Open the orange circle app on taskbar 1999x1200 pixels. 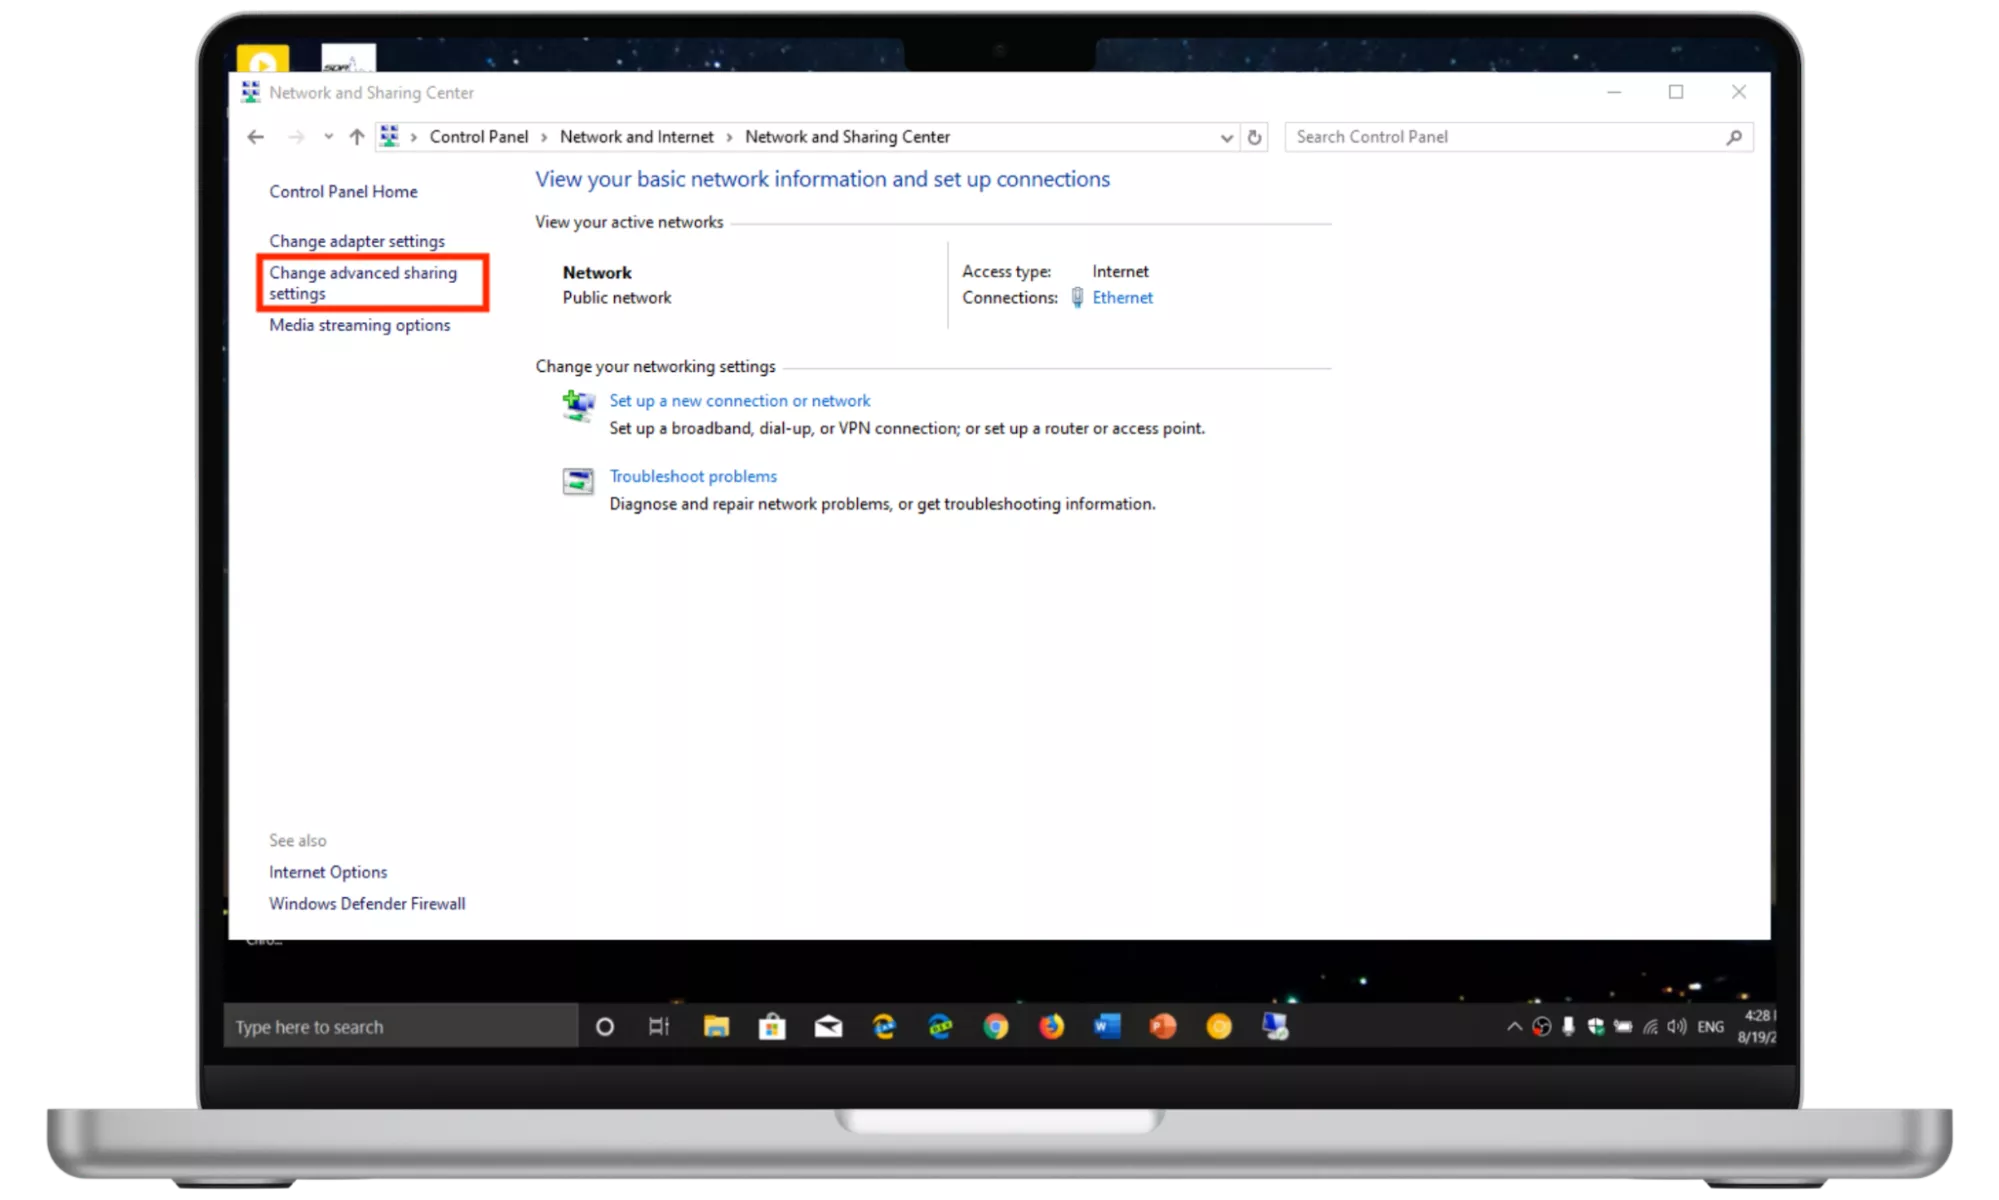coord(1219,1027)
